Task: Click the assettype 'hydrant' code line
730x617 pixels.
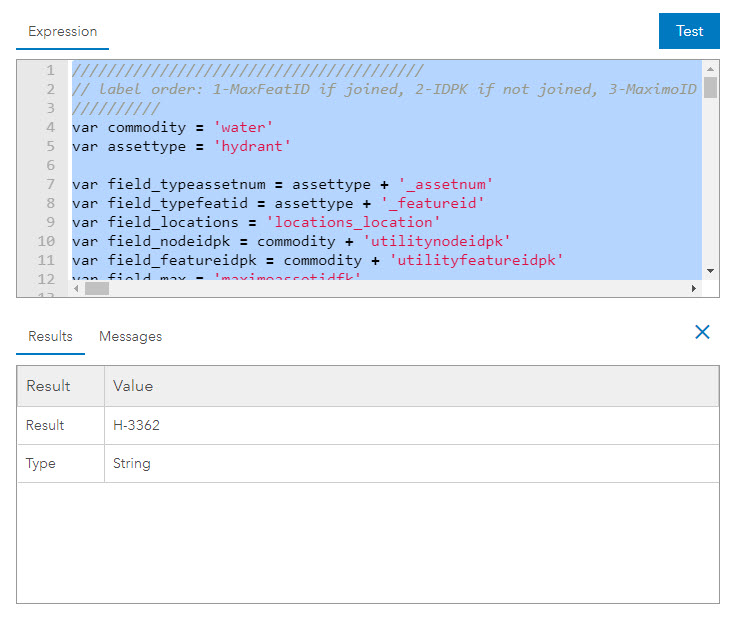Action: 181,146
